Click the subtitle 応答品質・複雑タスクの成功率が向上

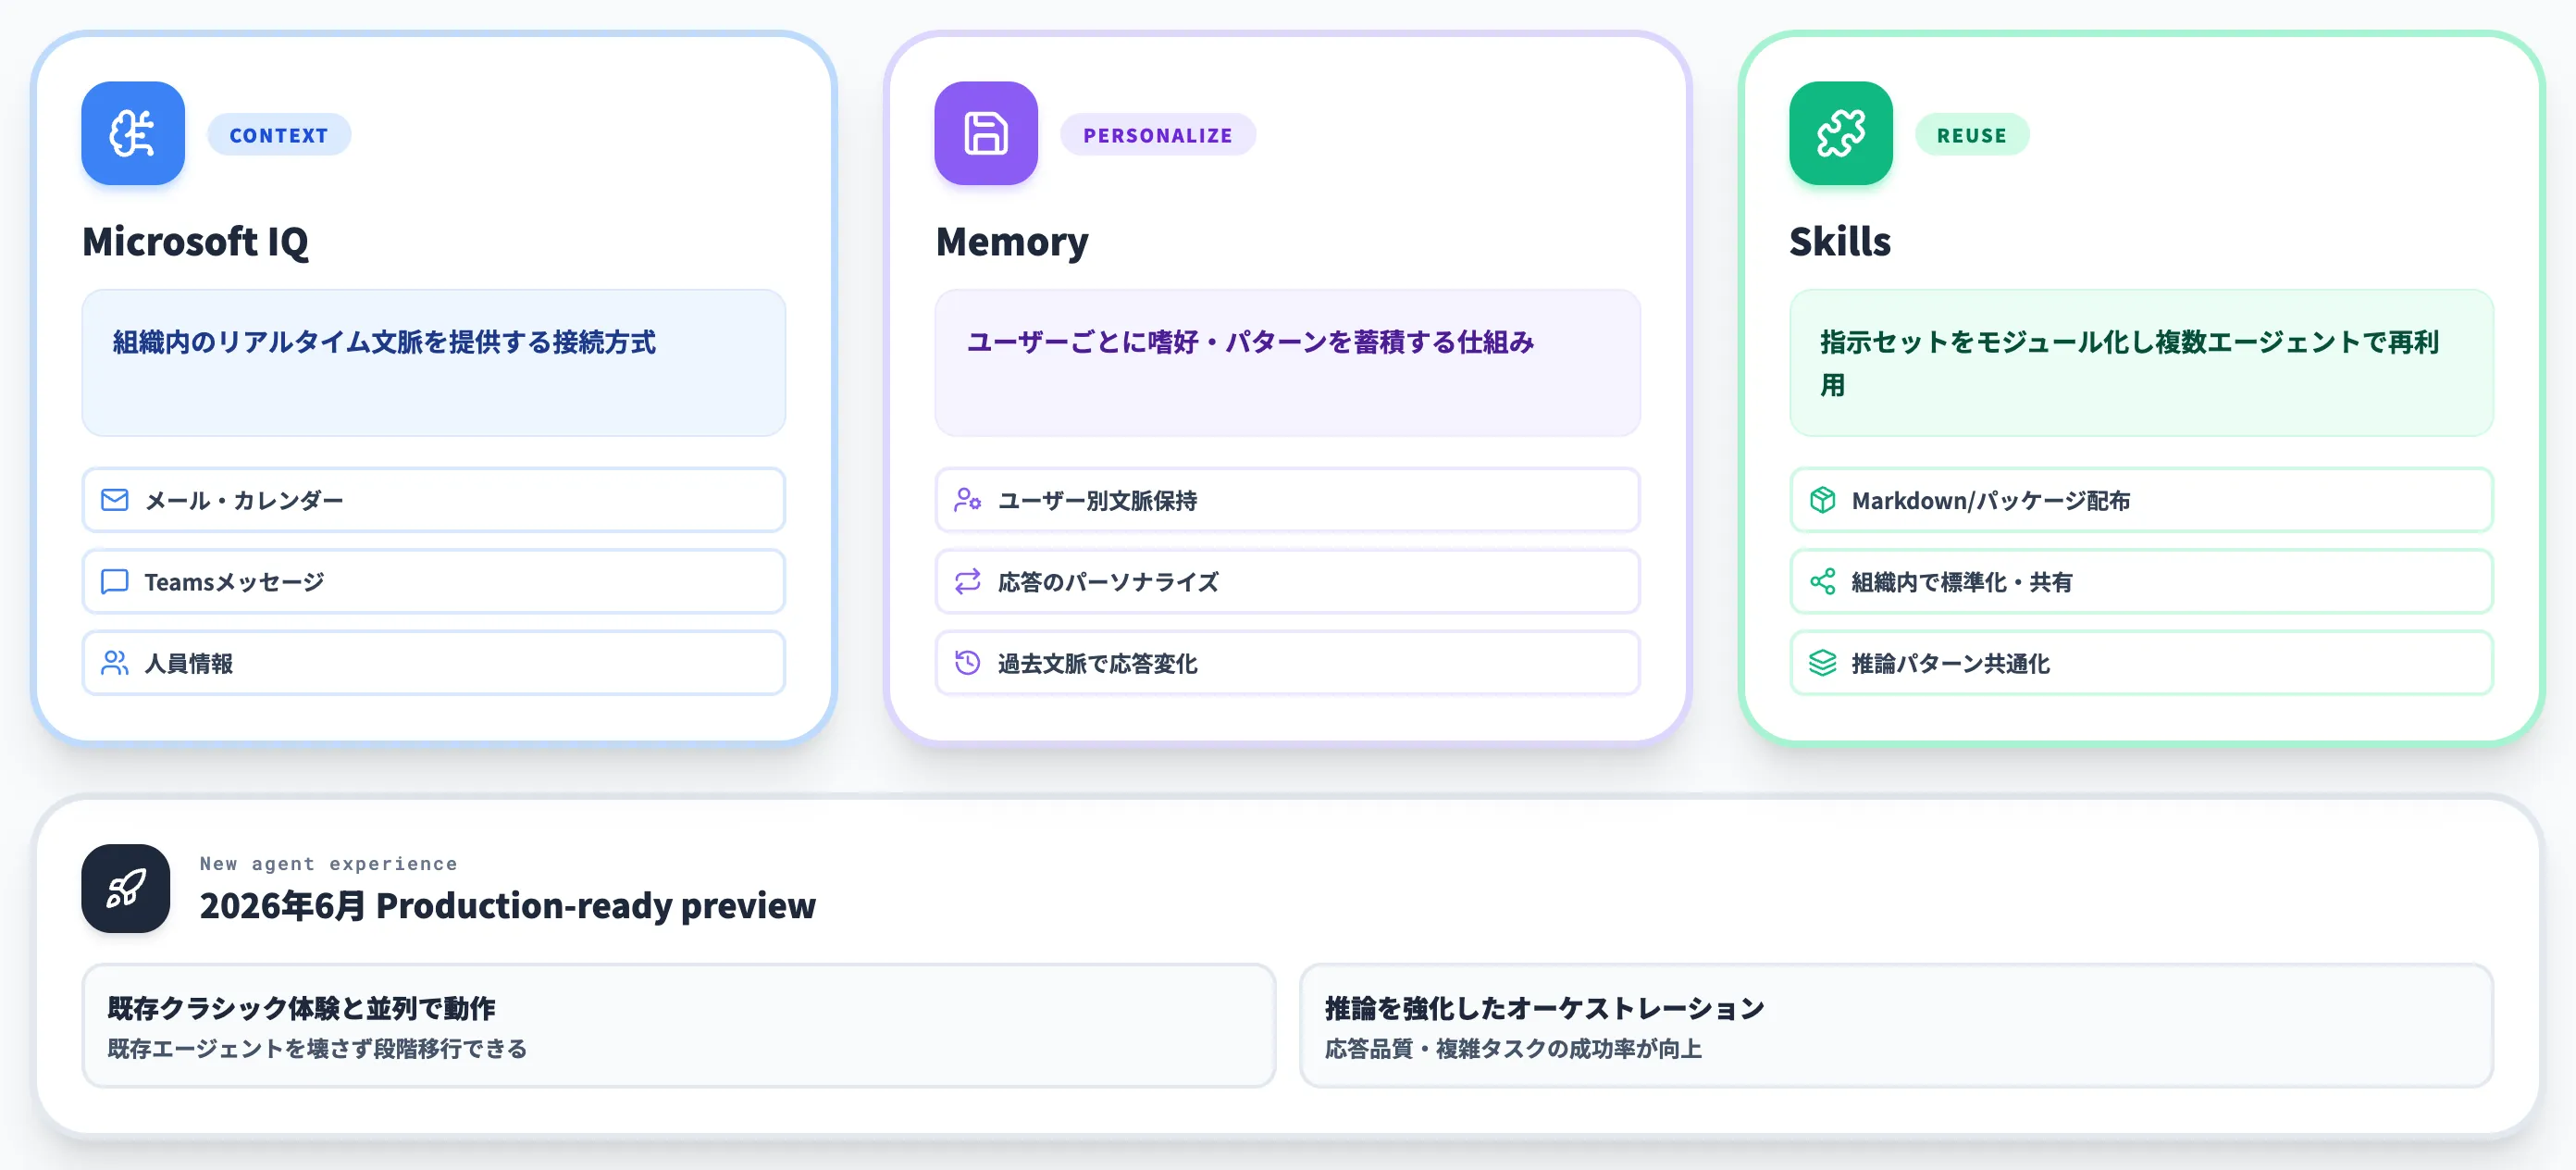pyautogui.click(x=1514, y=1049)
